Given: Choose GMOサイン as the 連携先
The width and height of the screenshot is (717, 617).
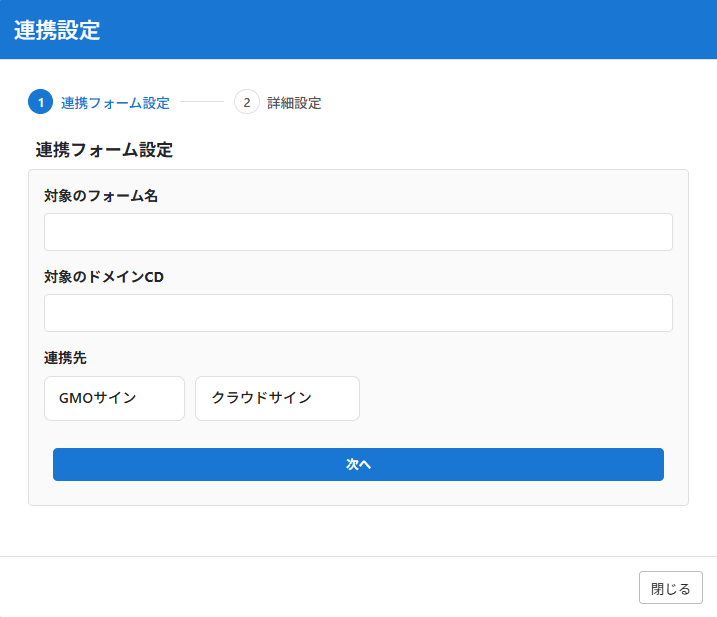Looking at the screenshot, I should pyautogui.click(x=114, y=398).
